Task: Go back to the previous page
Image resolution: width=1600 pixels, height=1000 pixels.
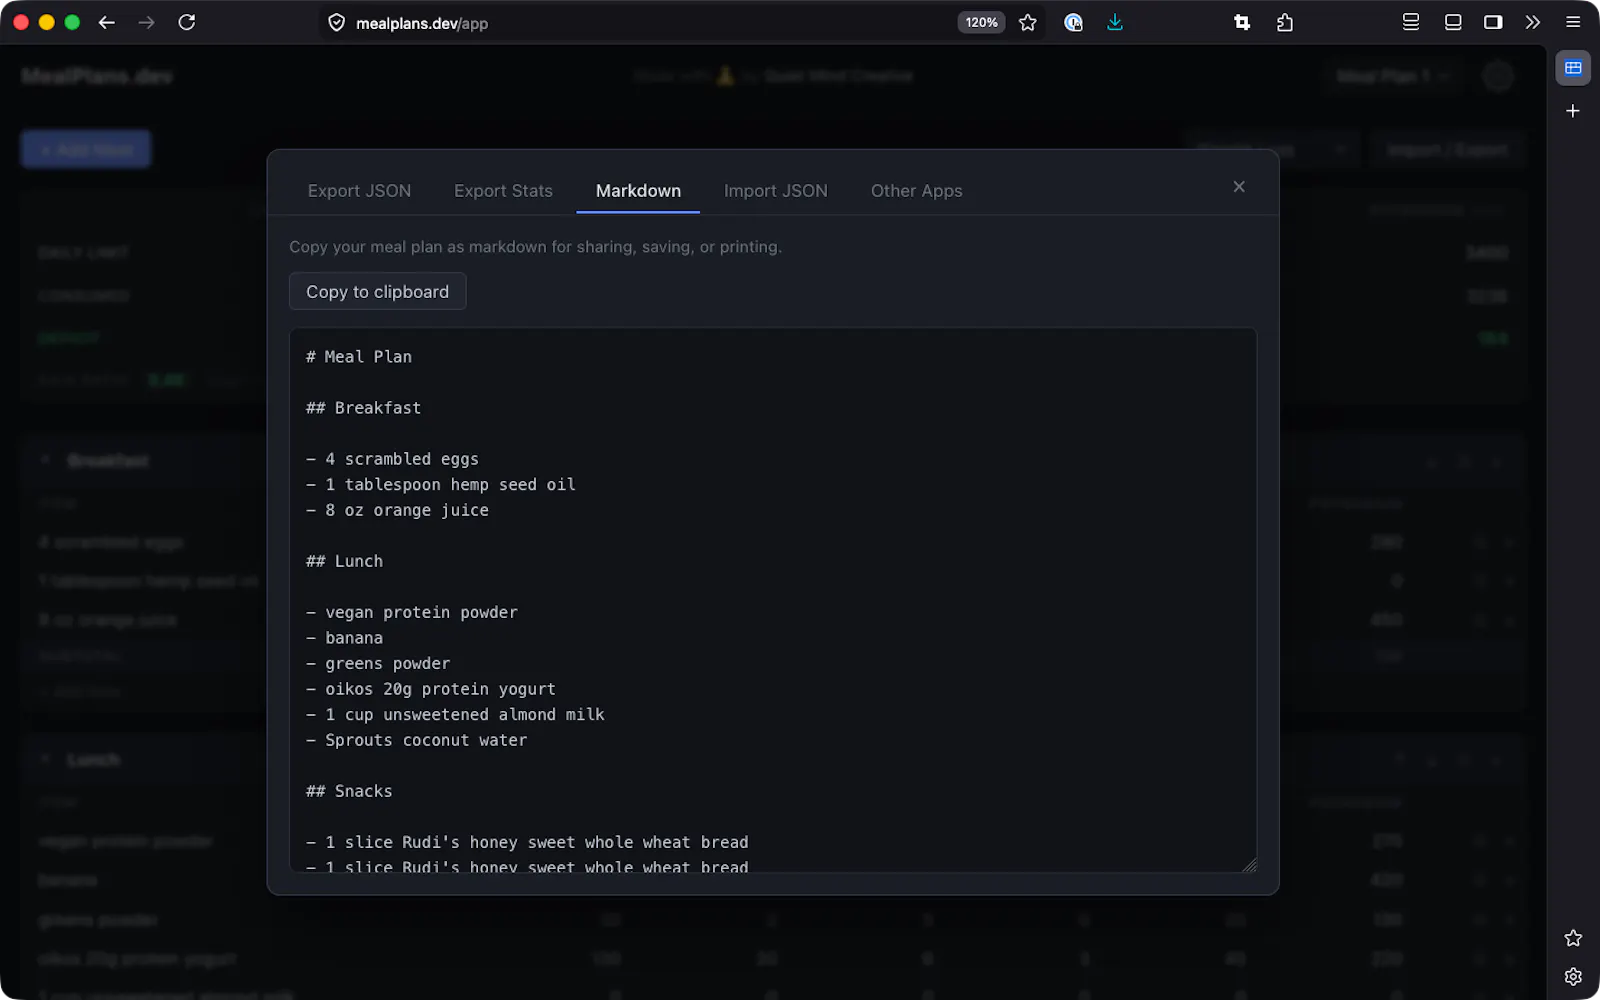Action: (x=107, y=22)
